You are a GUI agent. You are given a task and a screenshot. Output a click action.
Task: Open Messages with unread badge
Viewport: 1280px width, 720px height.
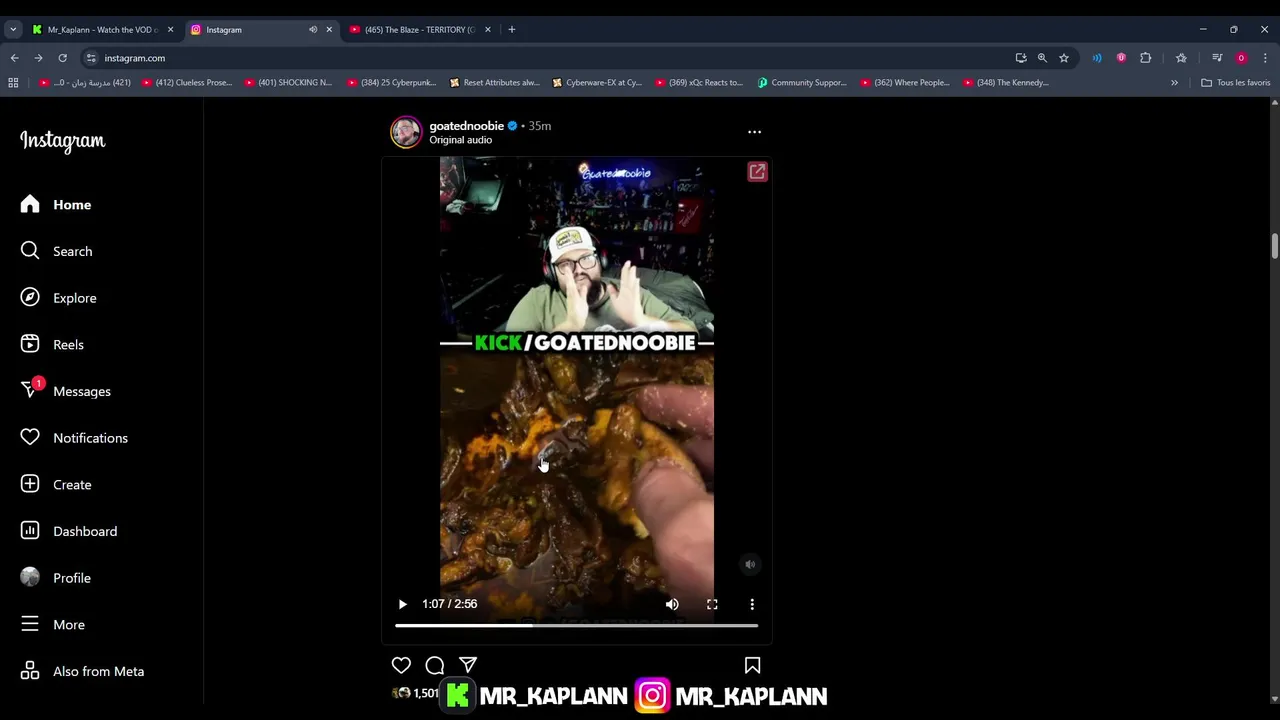pyautogui.click(x=65, y=391)
